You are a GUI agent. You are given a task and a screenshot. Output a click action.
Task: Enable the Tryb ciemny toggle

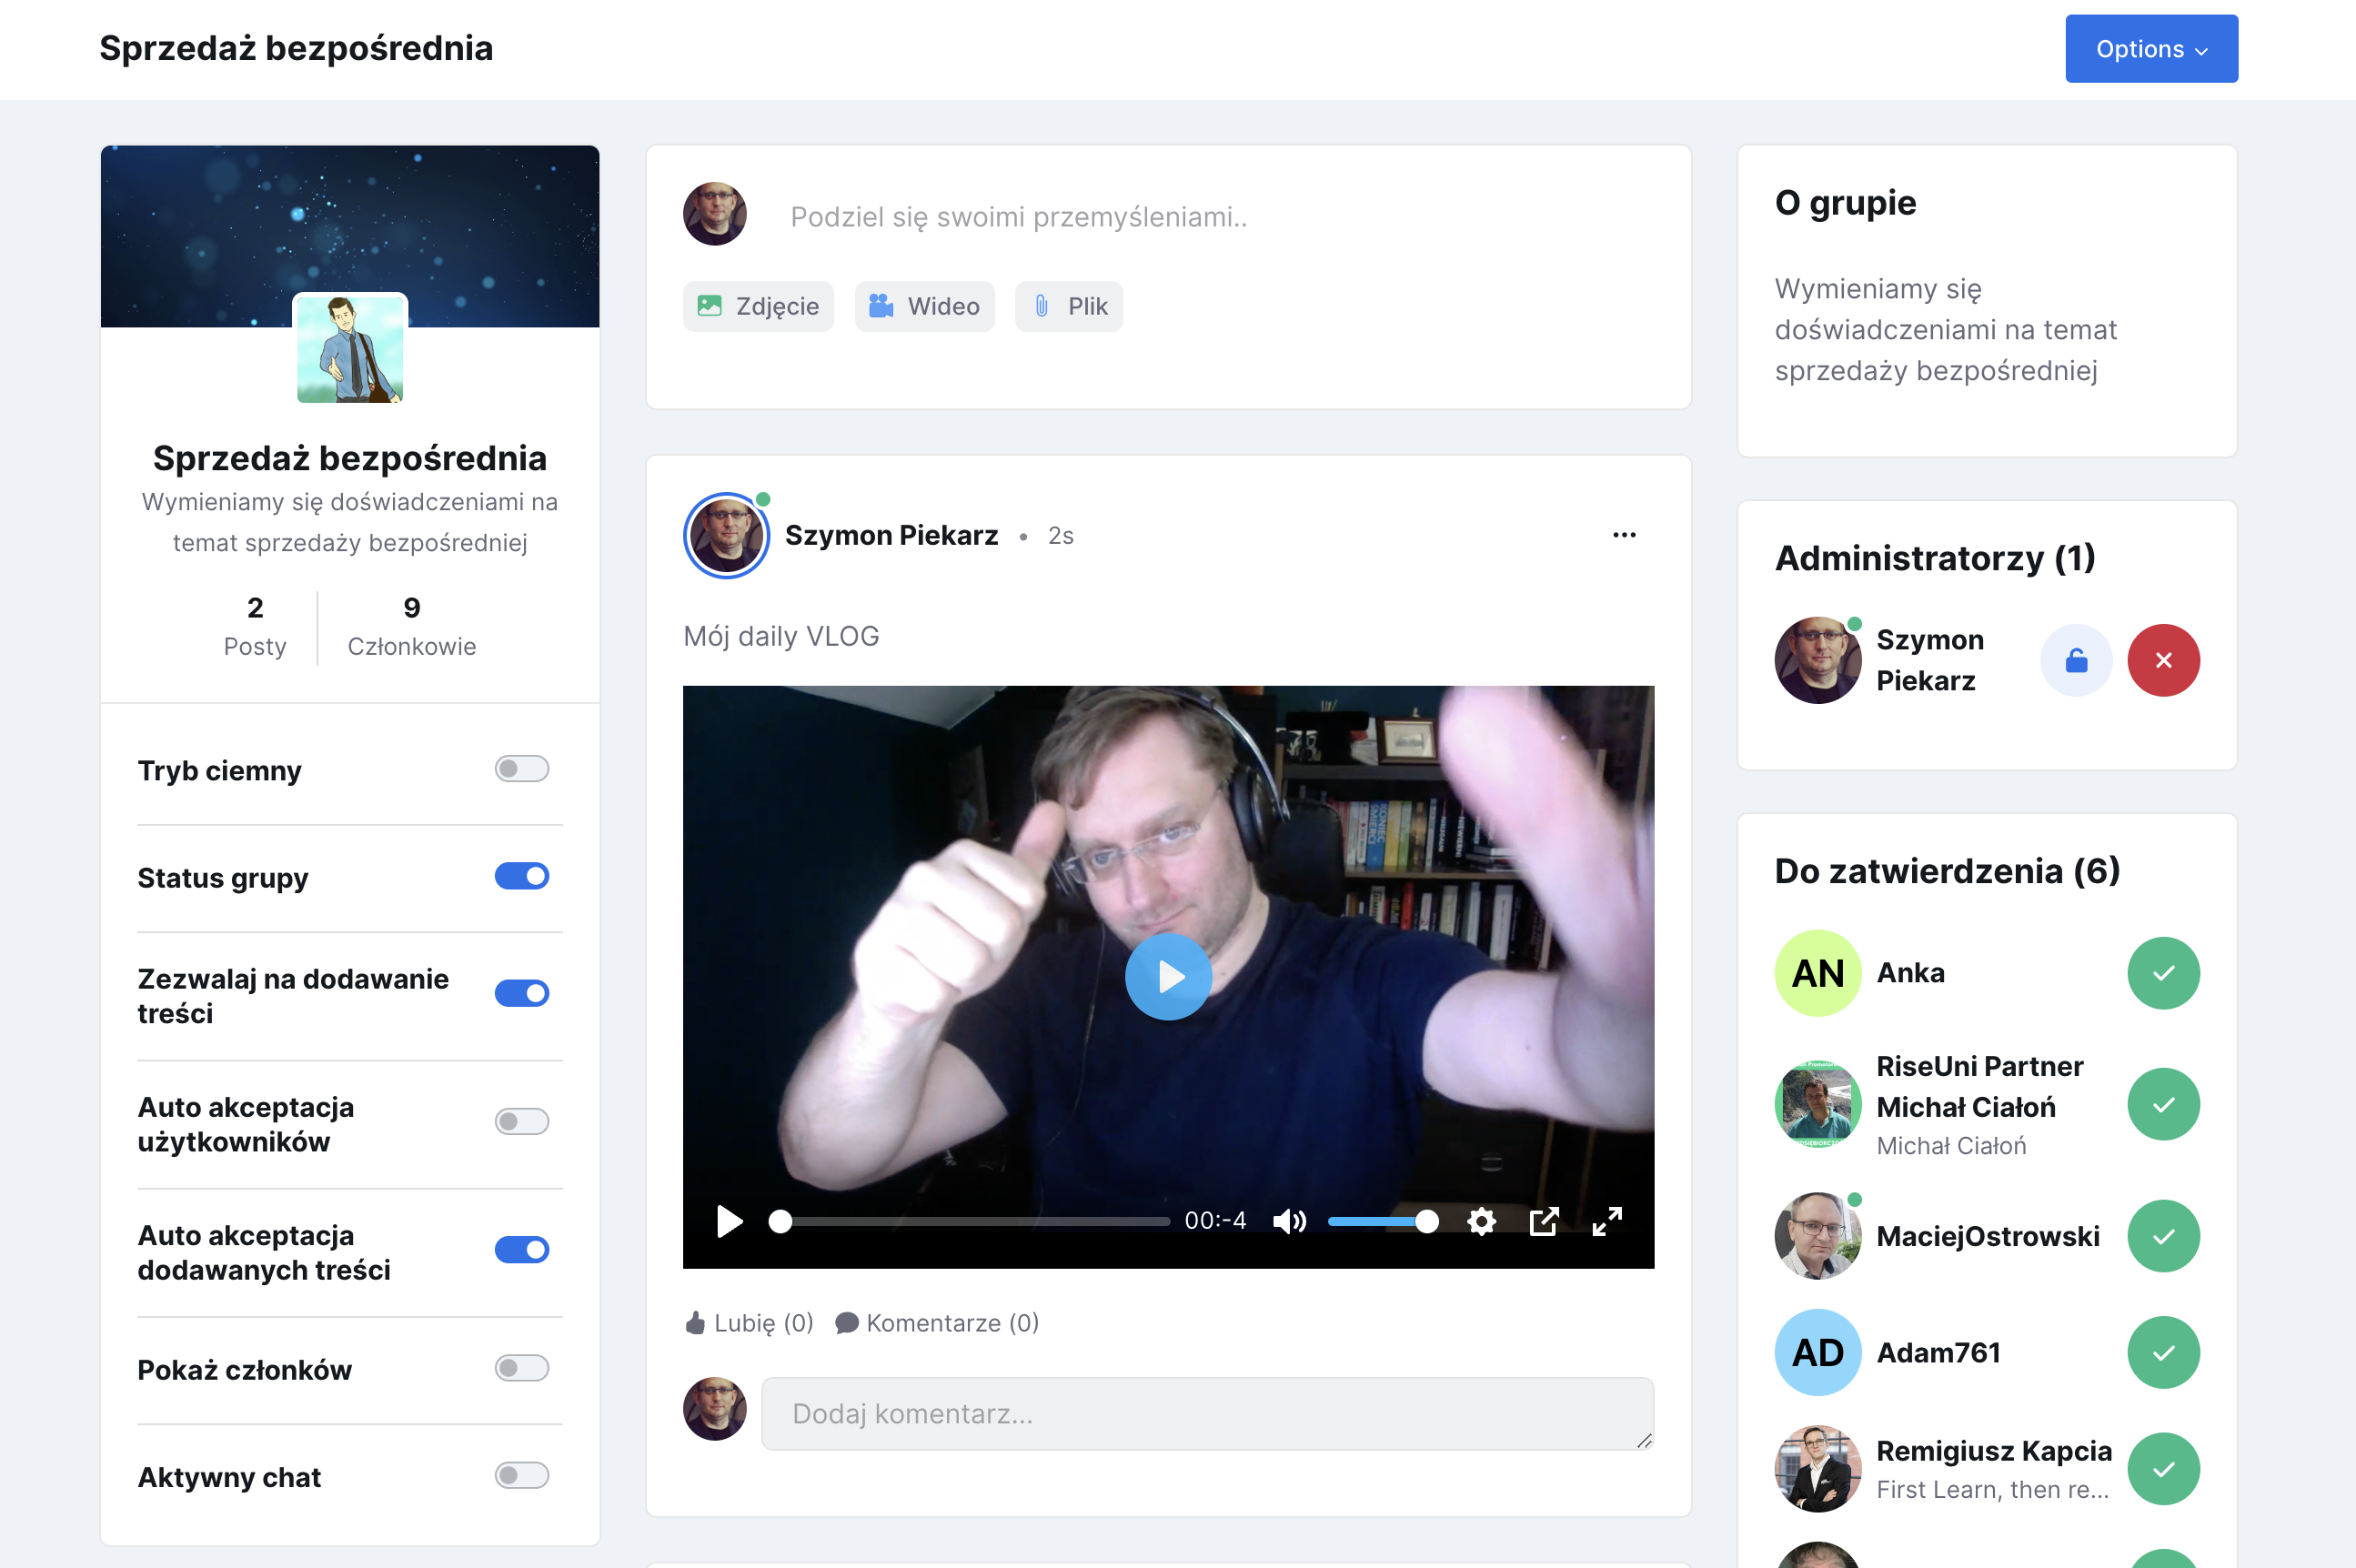tap(522, 769)
